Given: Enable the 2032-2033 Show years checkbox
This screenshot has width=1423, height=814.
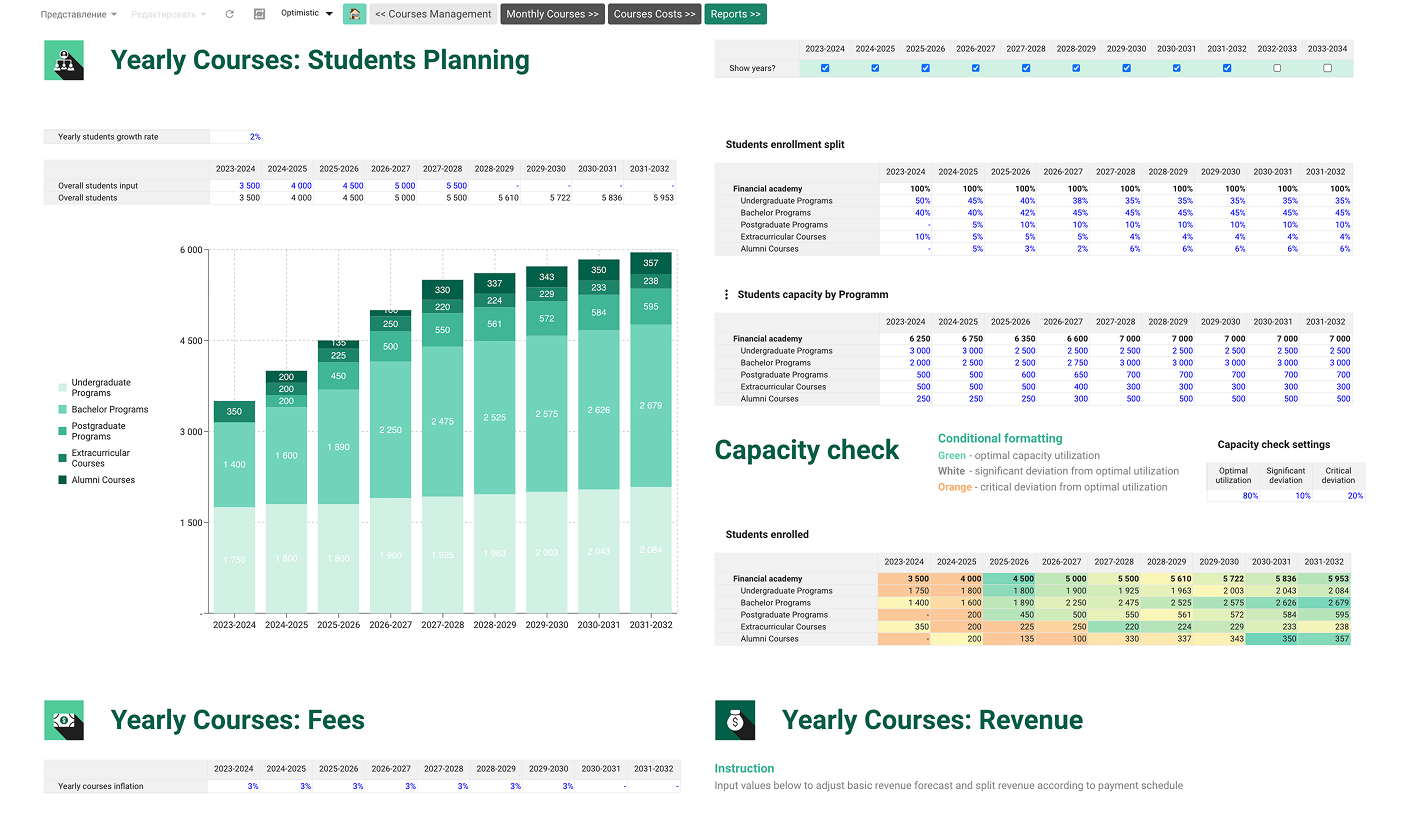Looking at the screenshot, I should pyautogui.click(x=1277, y=68).
